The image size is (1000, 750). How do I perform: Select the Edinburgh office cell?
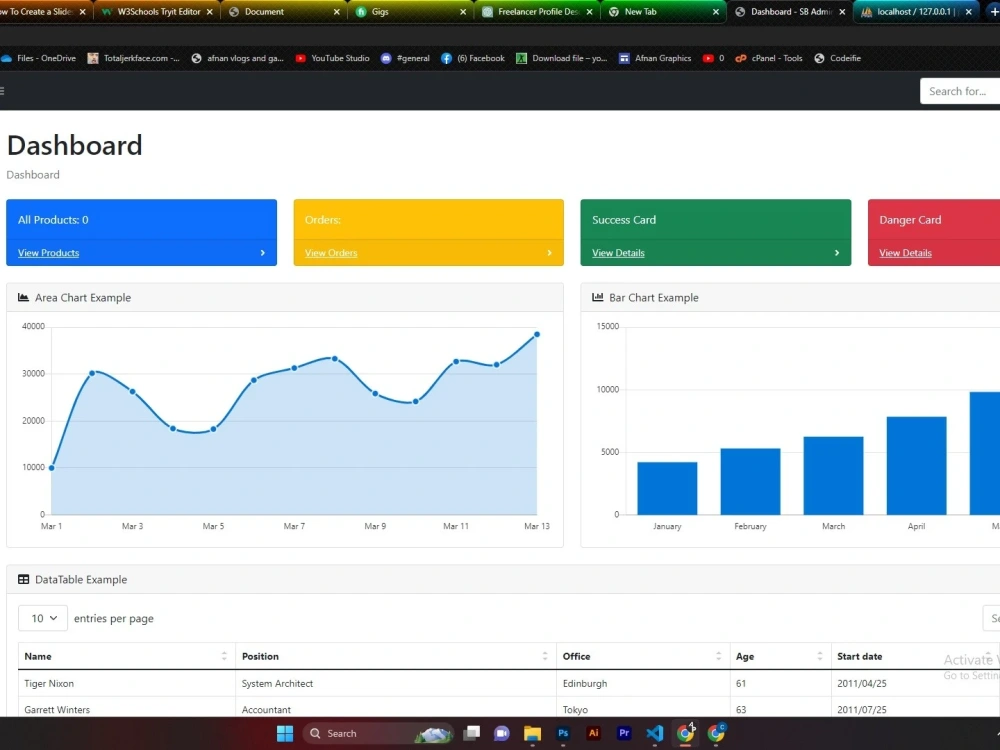[643, 683]
